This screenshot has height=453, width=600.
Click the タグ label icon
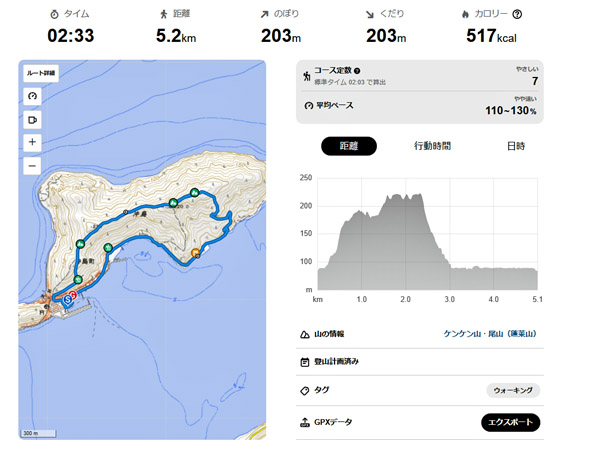pos(304,391)
